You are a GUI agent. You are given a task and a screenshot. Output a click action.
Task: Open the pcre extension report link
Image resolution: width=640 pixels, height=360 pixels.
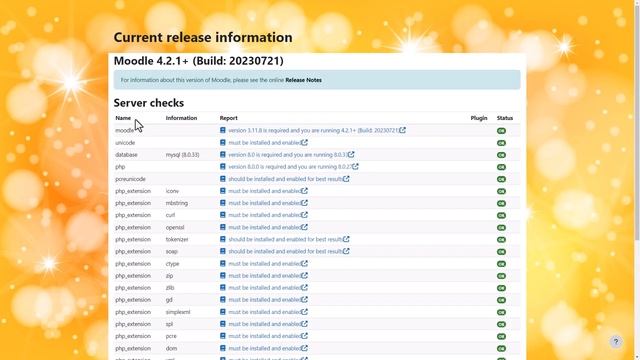coord(264,336)
